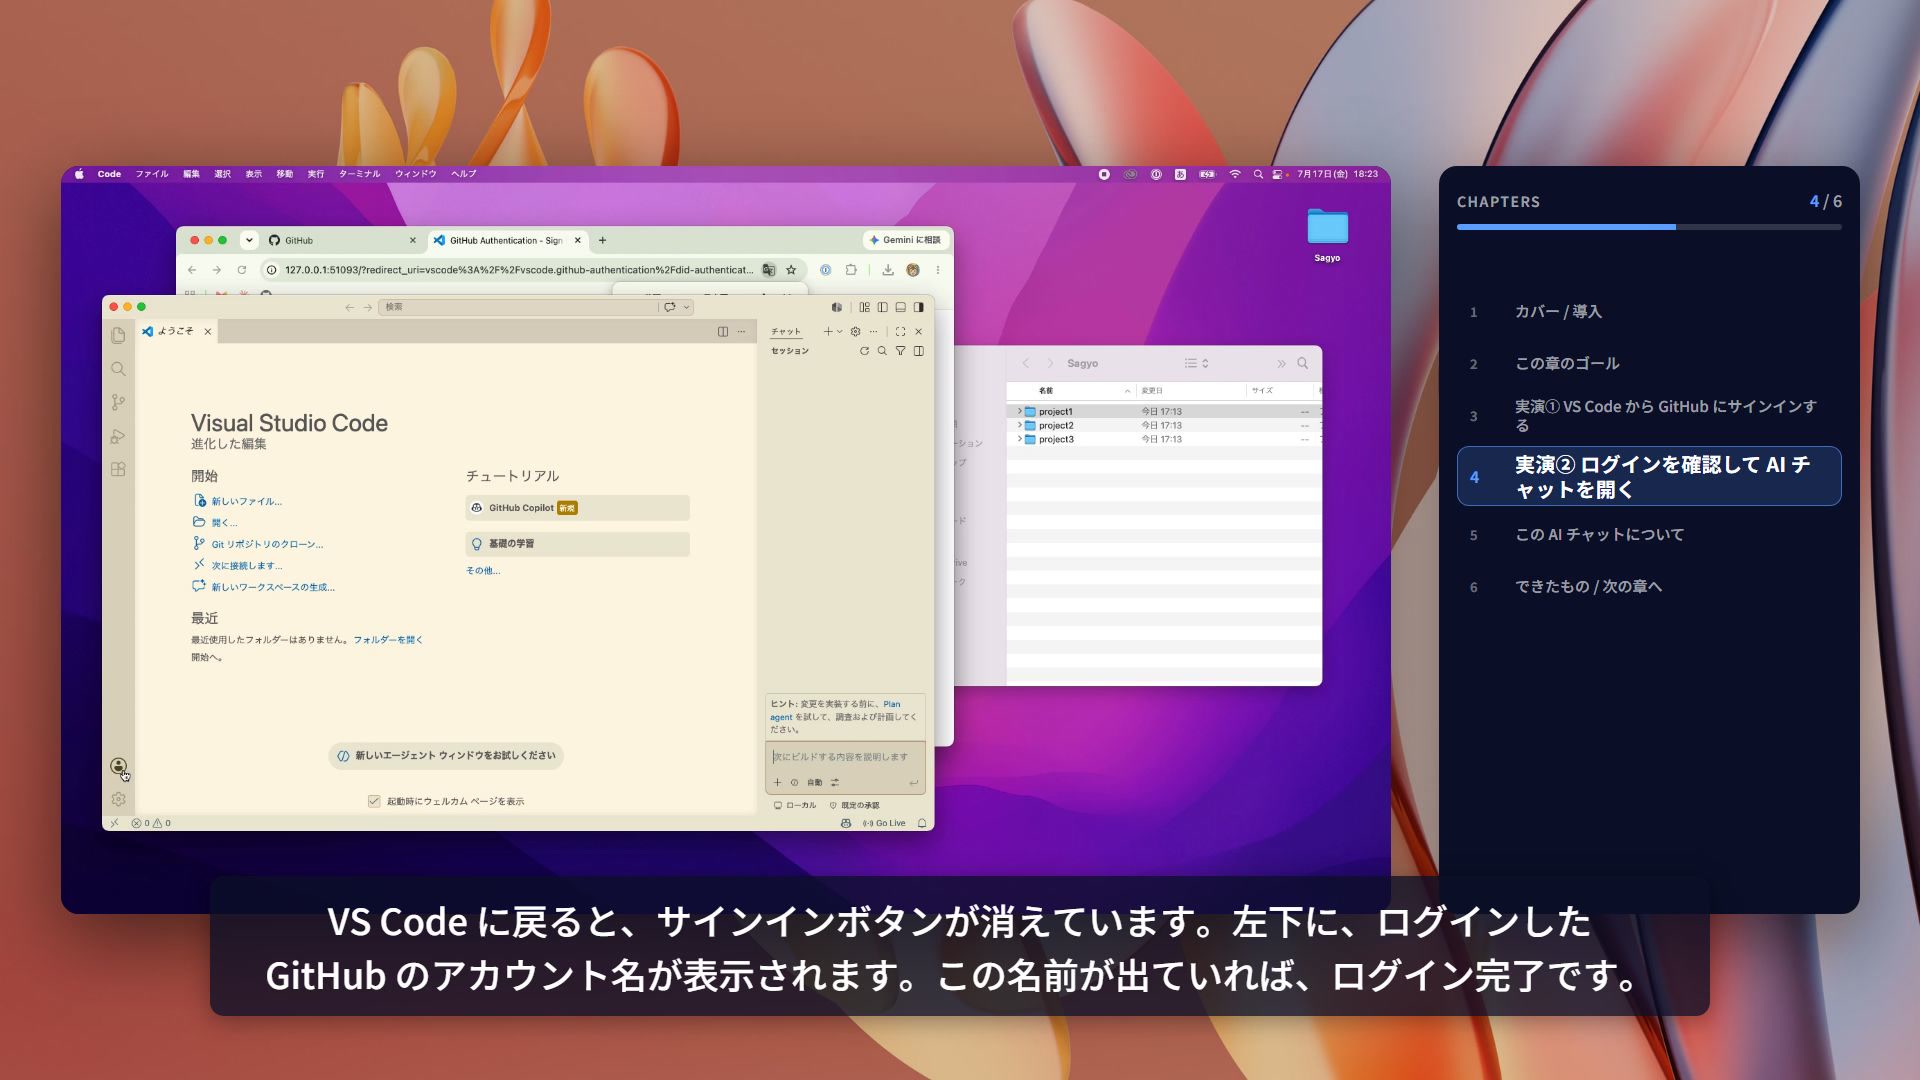
Task: Open the 表示 menu in the macOS menu bar
Action: (x=254, y=174)
